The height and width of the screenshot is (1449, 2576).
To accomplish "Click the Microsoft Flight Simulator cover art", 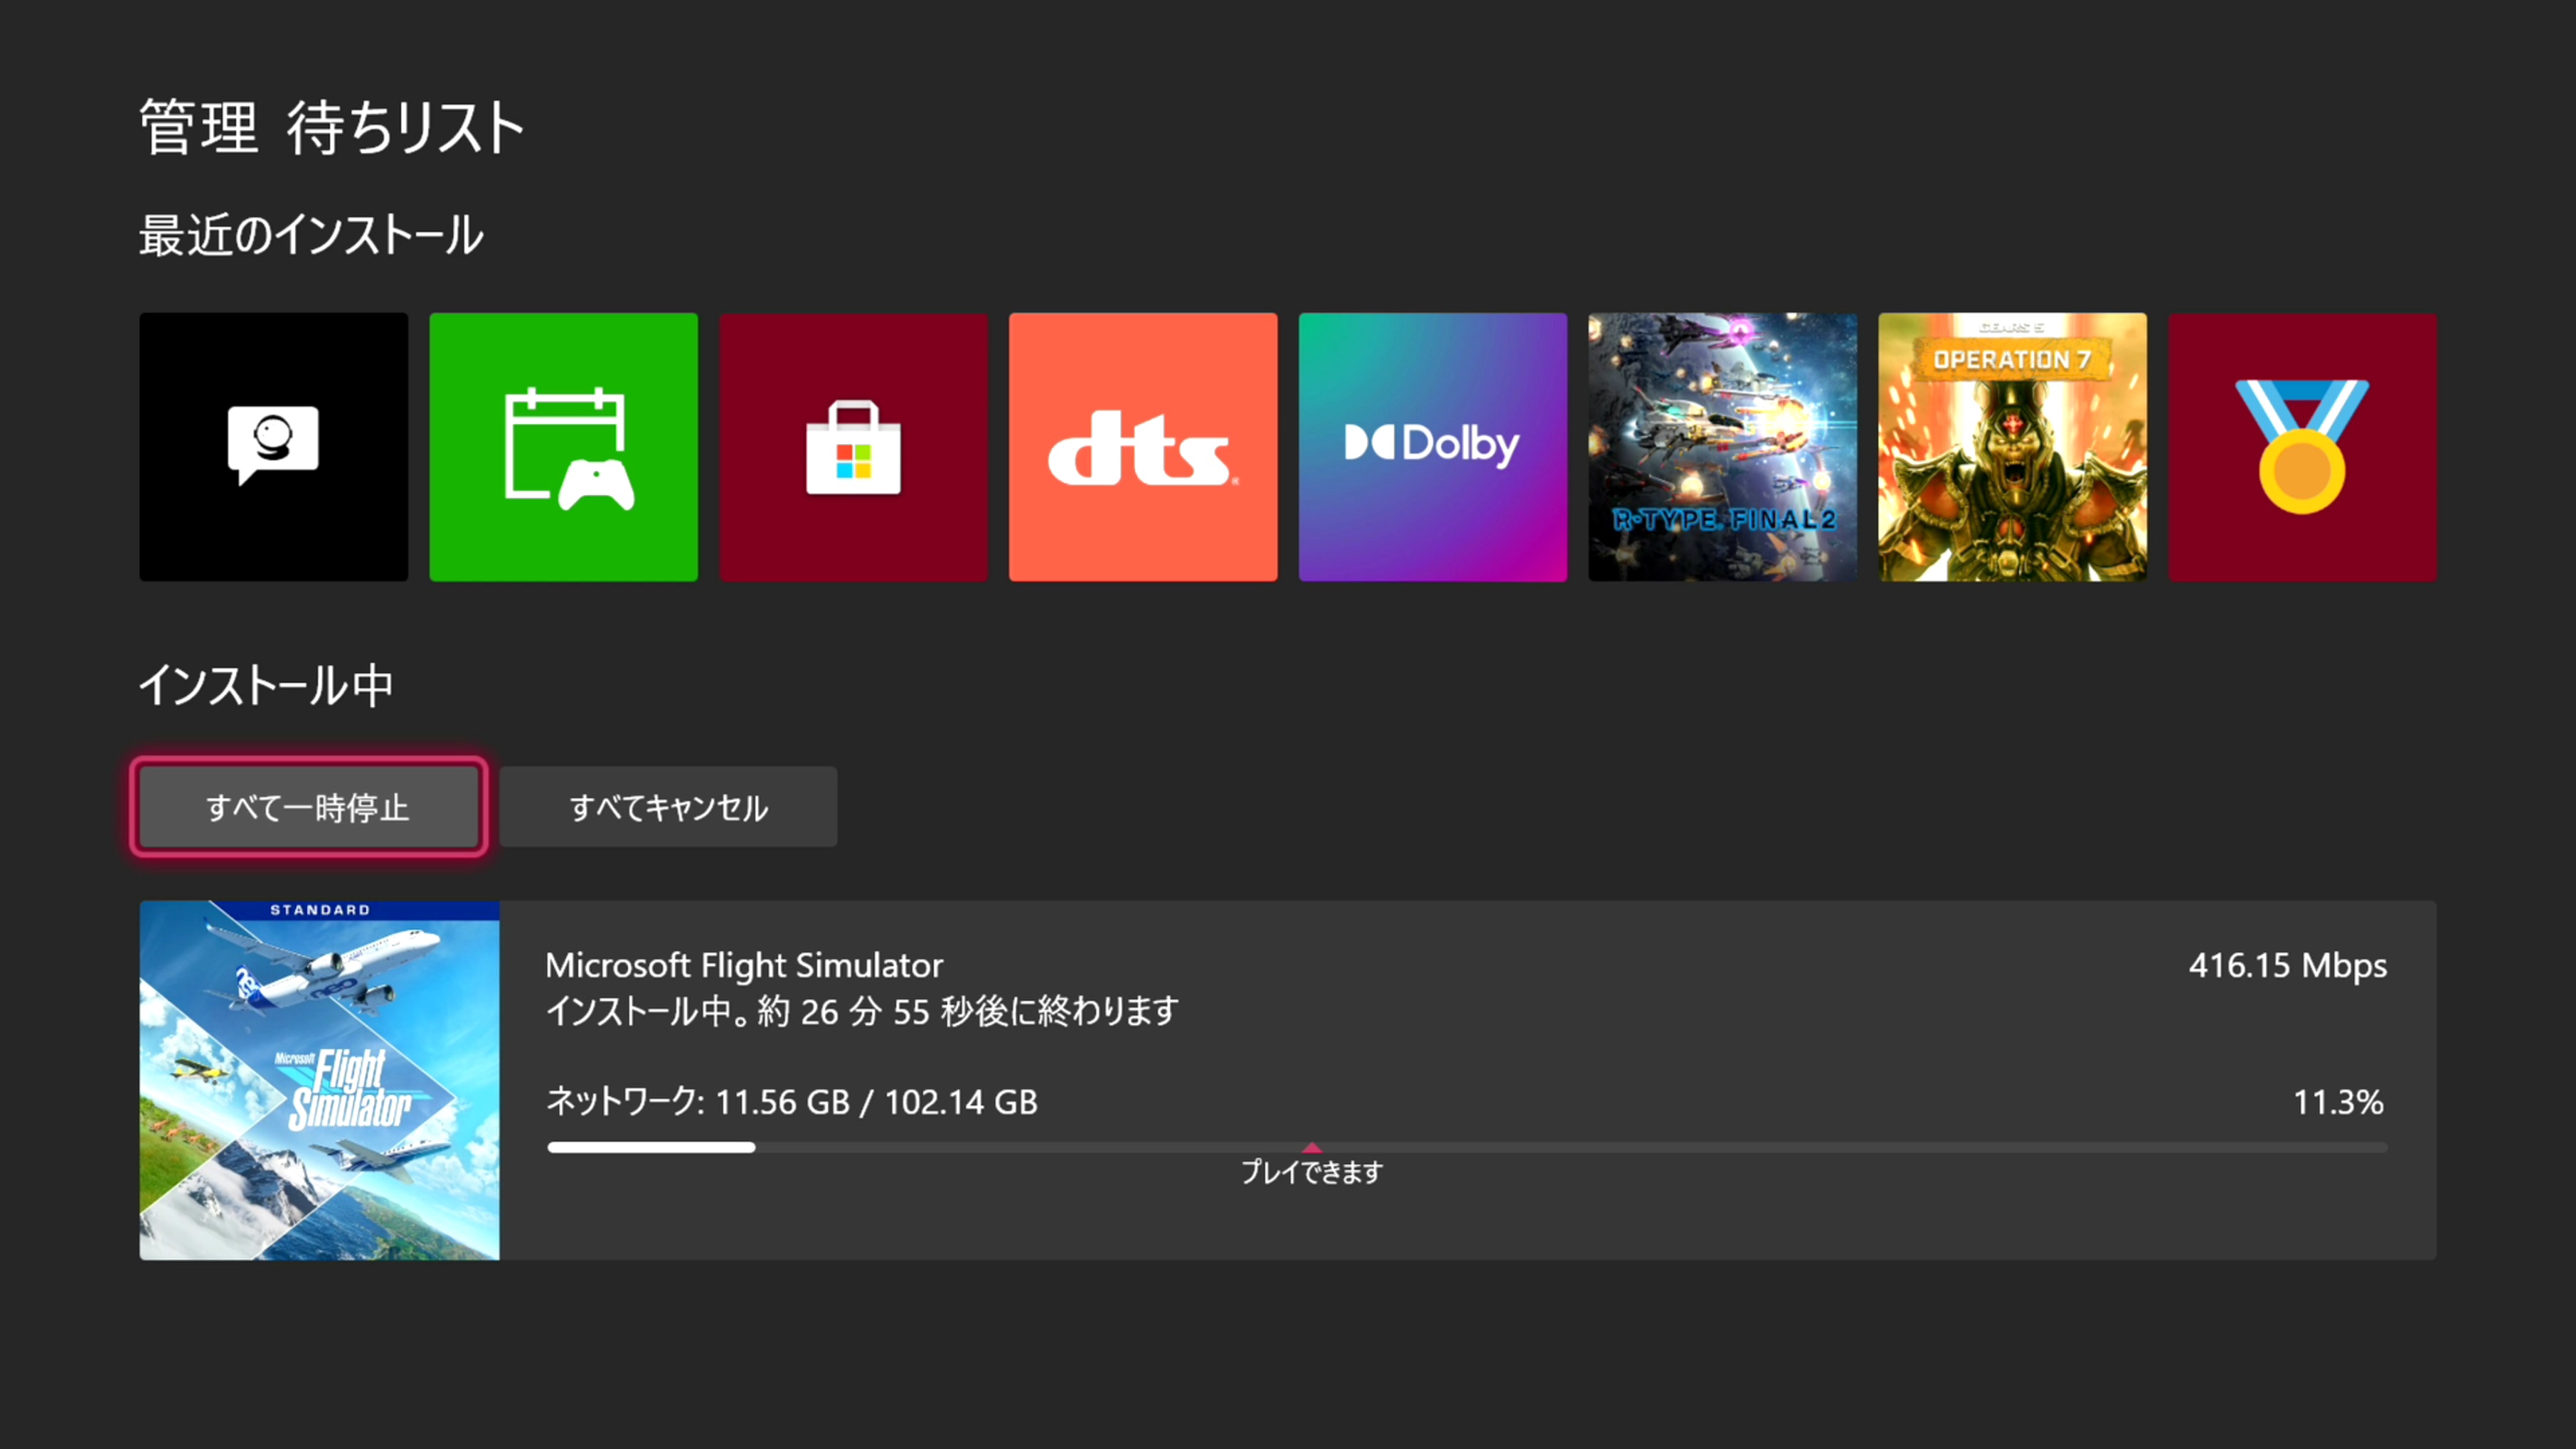I will [x=319, y=1080].
